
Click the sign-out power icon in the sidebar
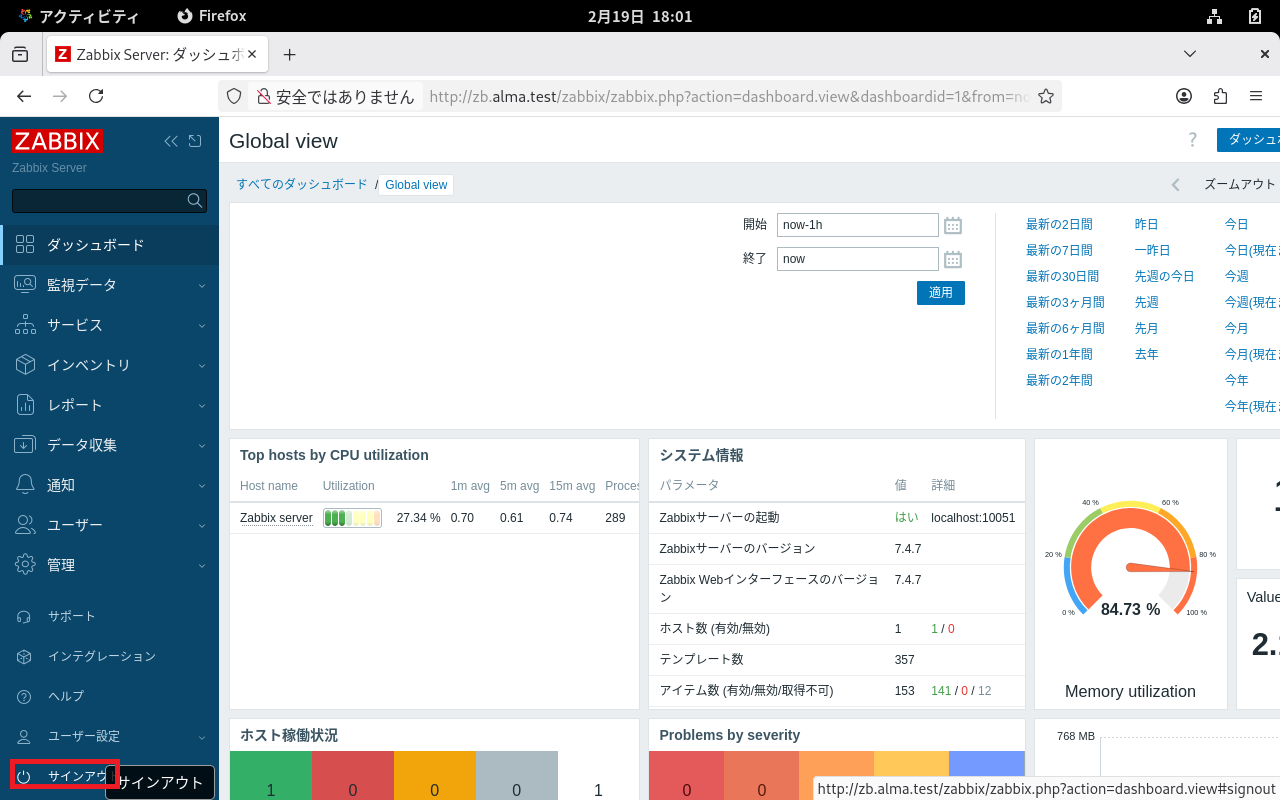click(x=24, y=776)
